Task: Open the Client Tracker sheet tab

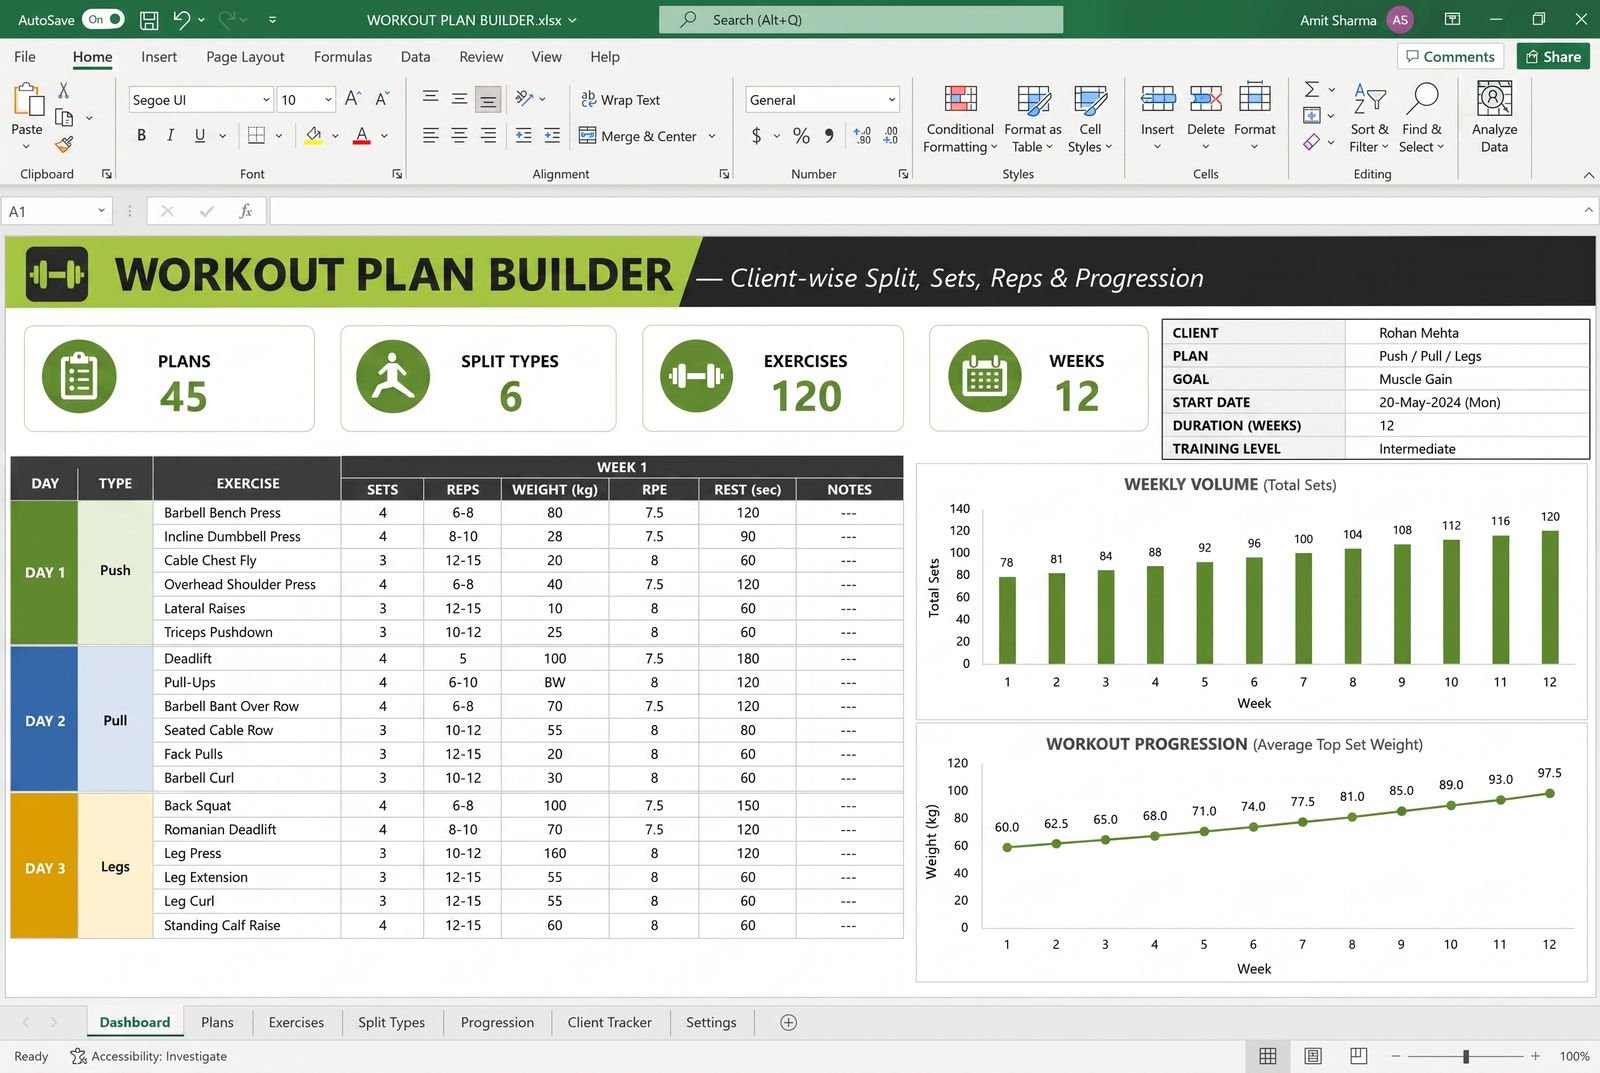Action: [609, 1022]
